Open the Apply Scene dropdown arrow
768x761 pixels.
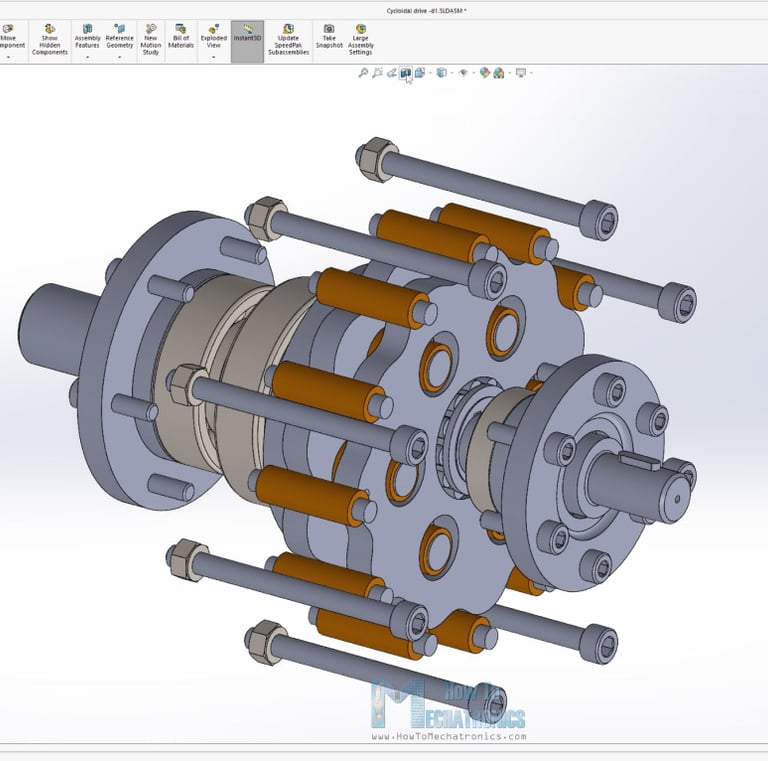(x=510, y=73)
